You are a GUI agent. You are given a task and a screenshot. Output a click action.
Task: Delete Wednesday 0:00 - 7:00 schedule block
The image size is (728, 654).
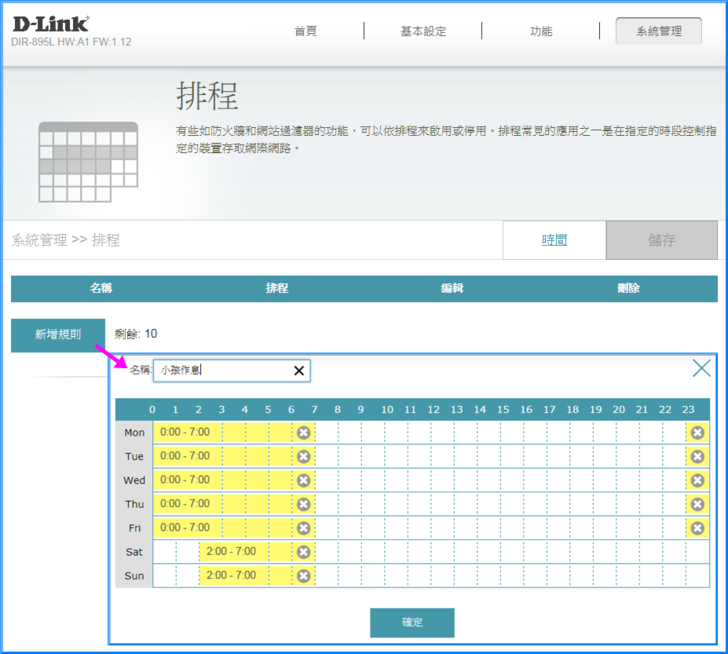click(304, 481)
